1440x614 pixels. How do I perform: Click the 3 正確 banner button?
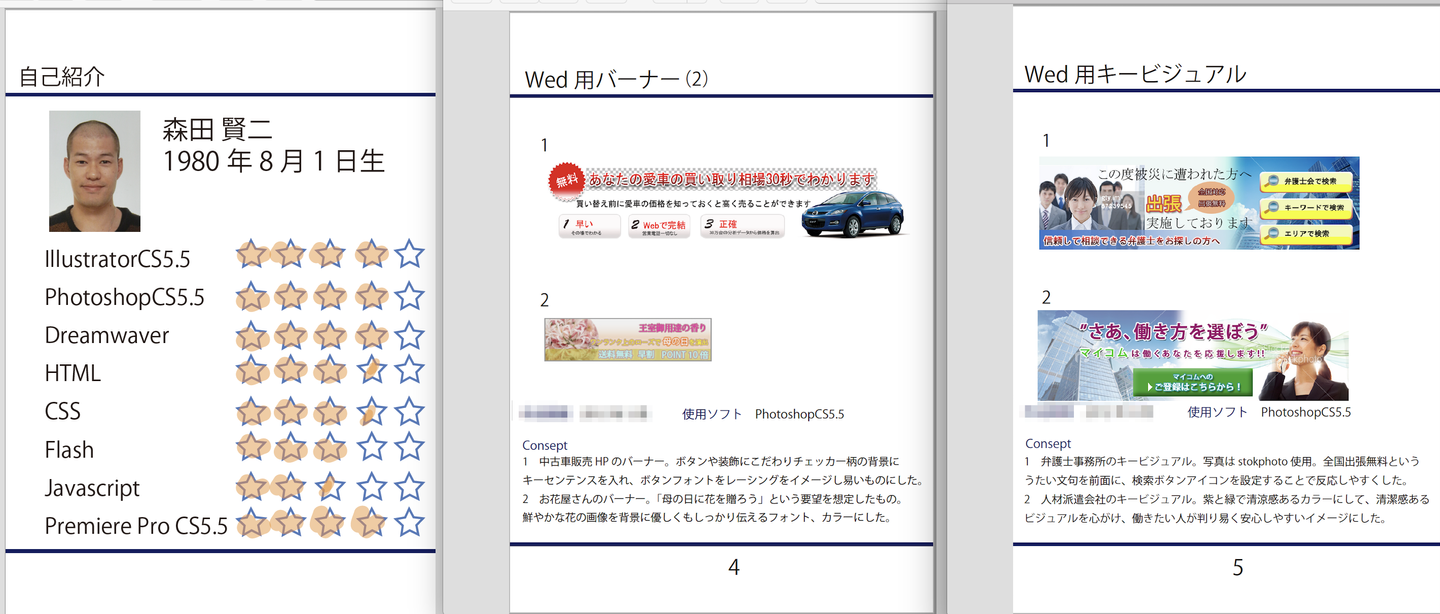741,227
